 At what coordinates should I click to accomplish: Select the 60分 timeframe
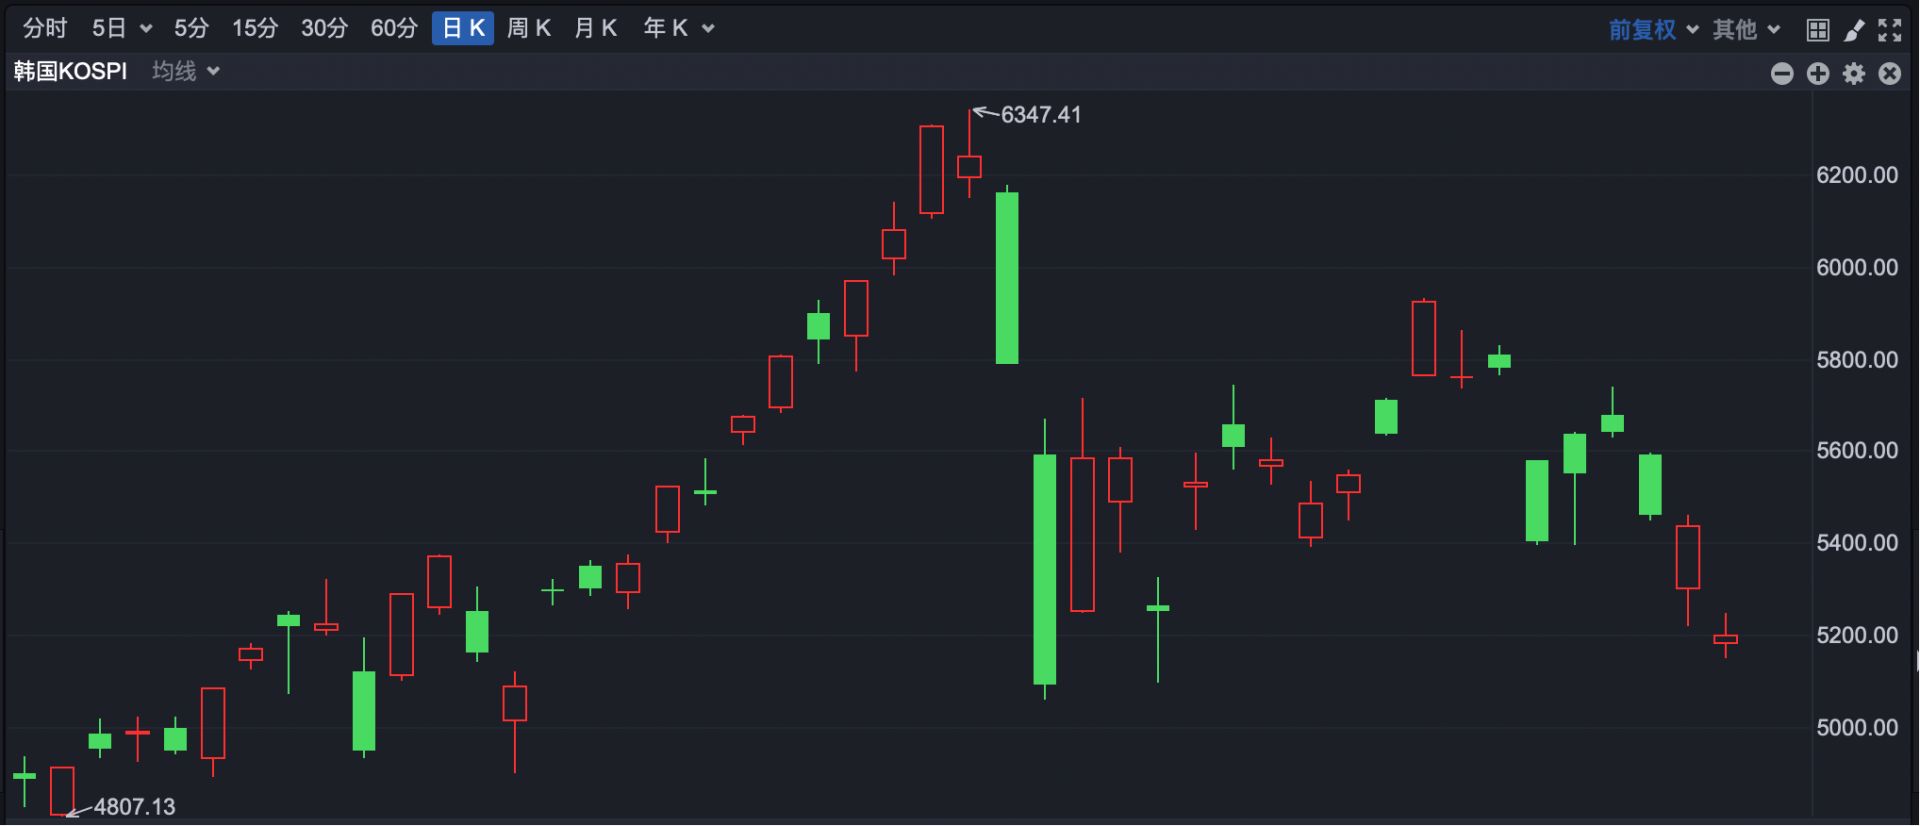(393, 28)
